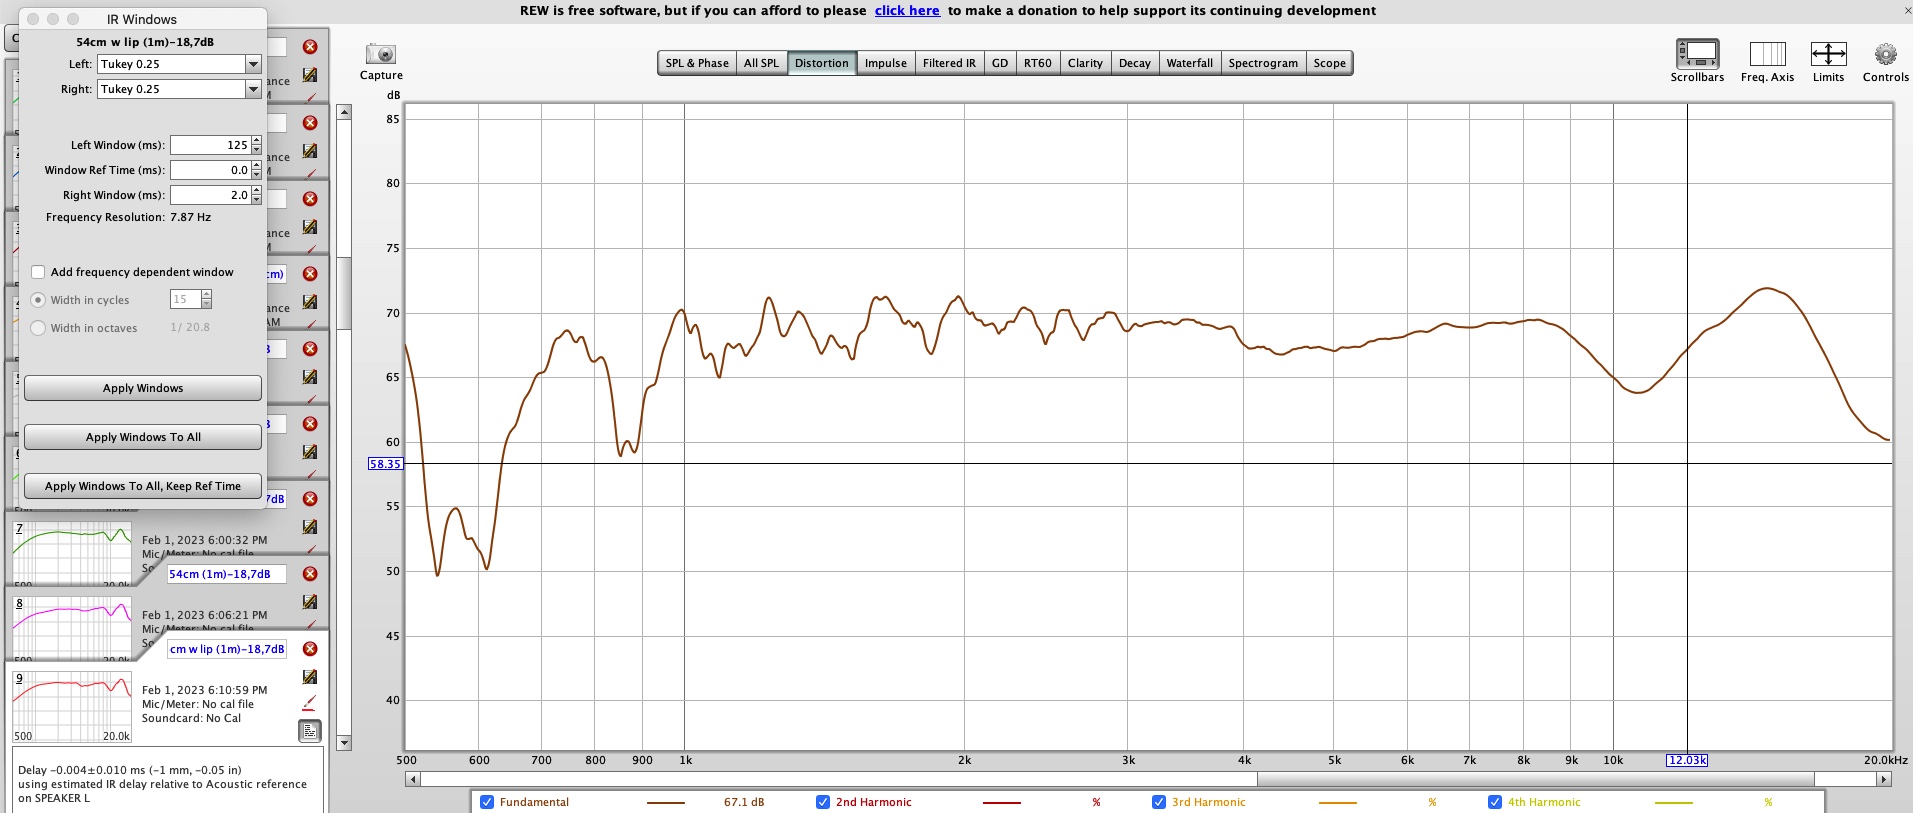Click the 4th Harmonic trace color line
The image size is (1913, 813).
pyautogui.click(x=1674, y=803)
